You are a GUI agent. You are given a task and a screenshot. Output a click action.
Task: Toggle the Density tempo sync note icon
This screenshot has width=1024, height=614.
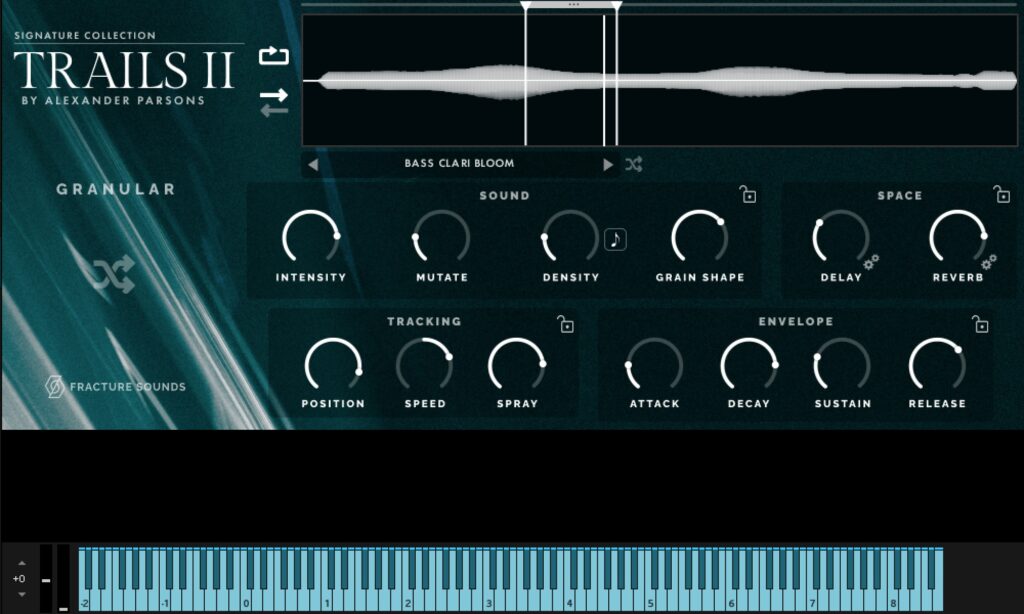tap(615, 240)
